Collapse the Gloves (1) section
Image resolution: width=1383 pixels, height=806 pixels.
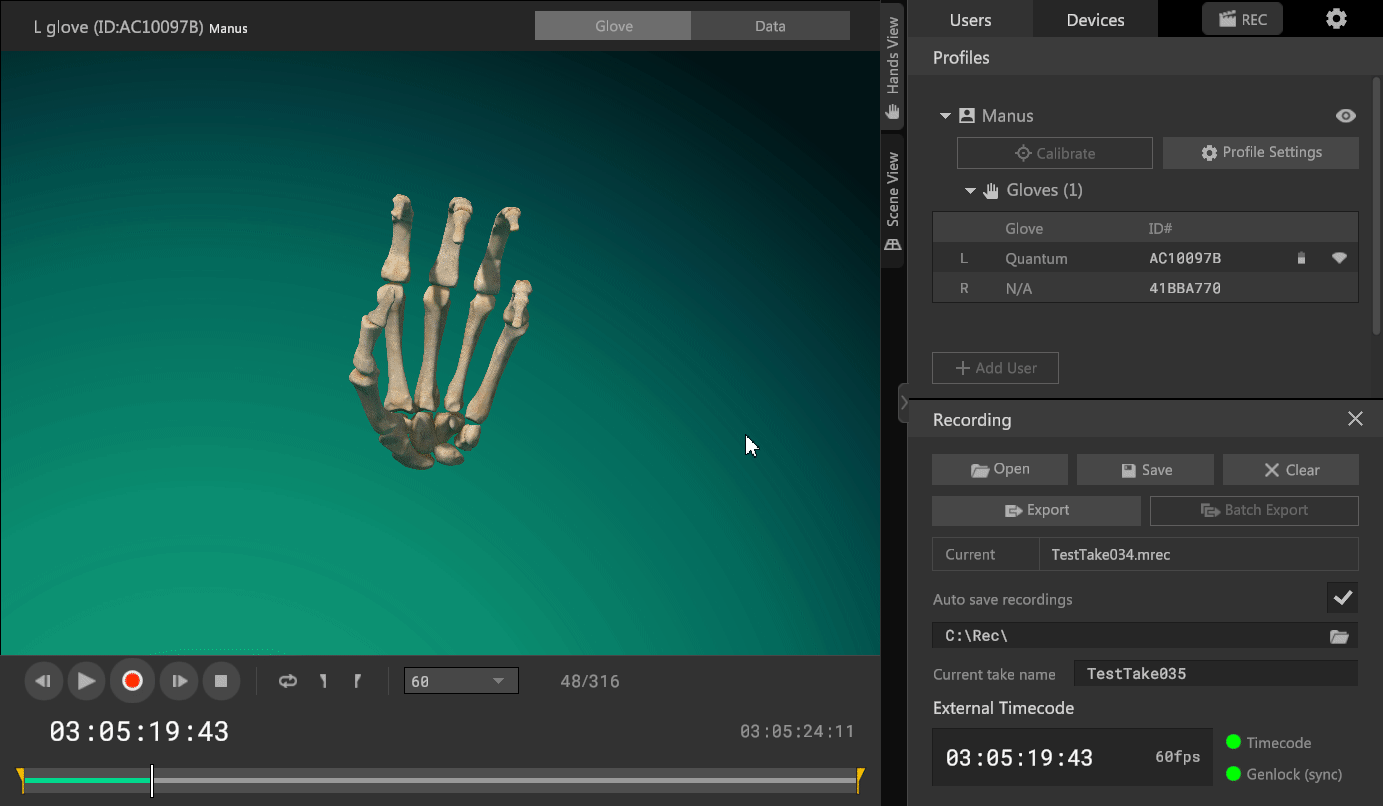pos(970,191)
